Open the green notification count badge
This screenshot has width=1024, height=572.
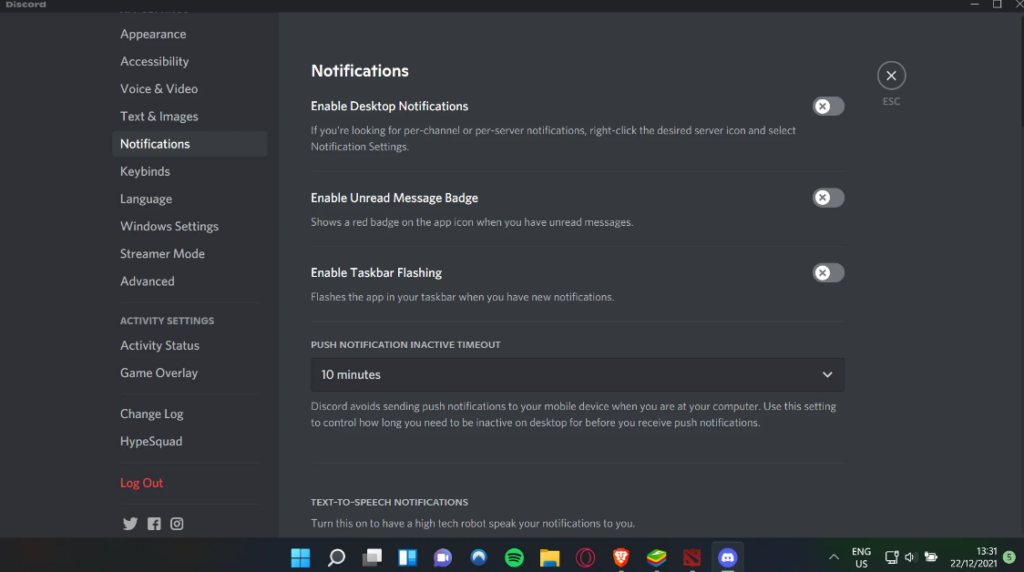1010,558
